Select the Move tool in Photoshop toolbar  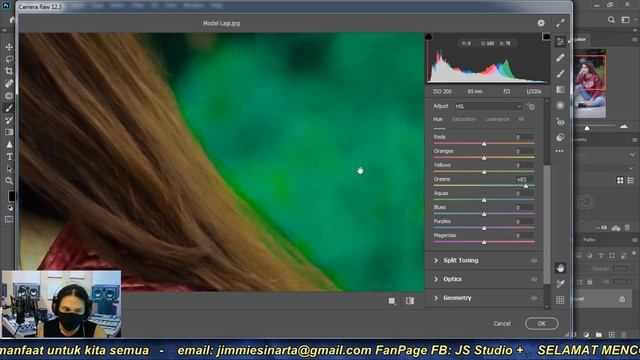[x=9, y=47]
